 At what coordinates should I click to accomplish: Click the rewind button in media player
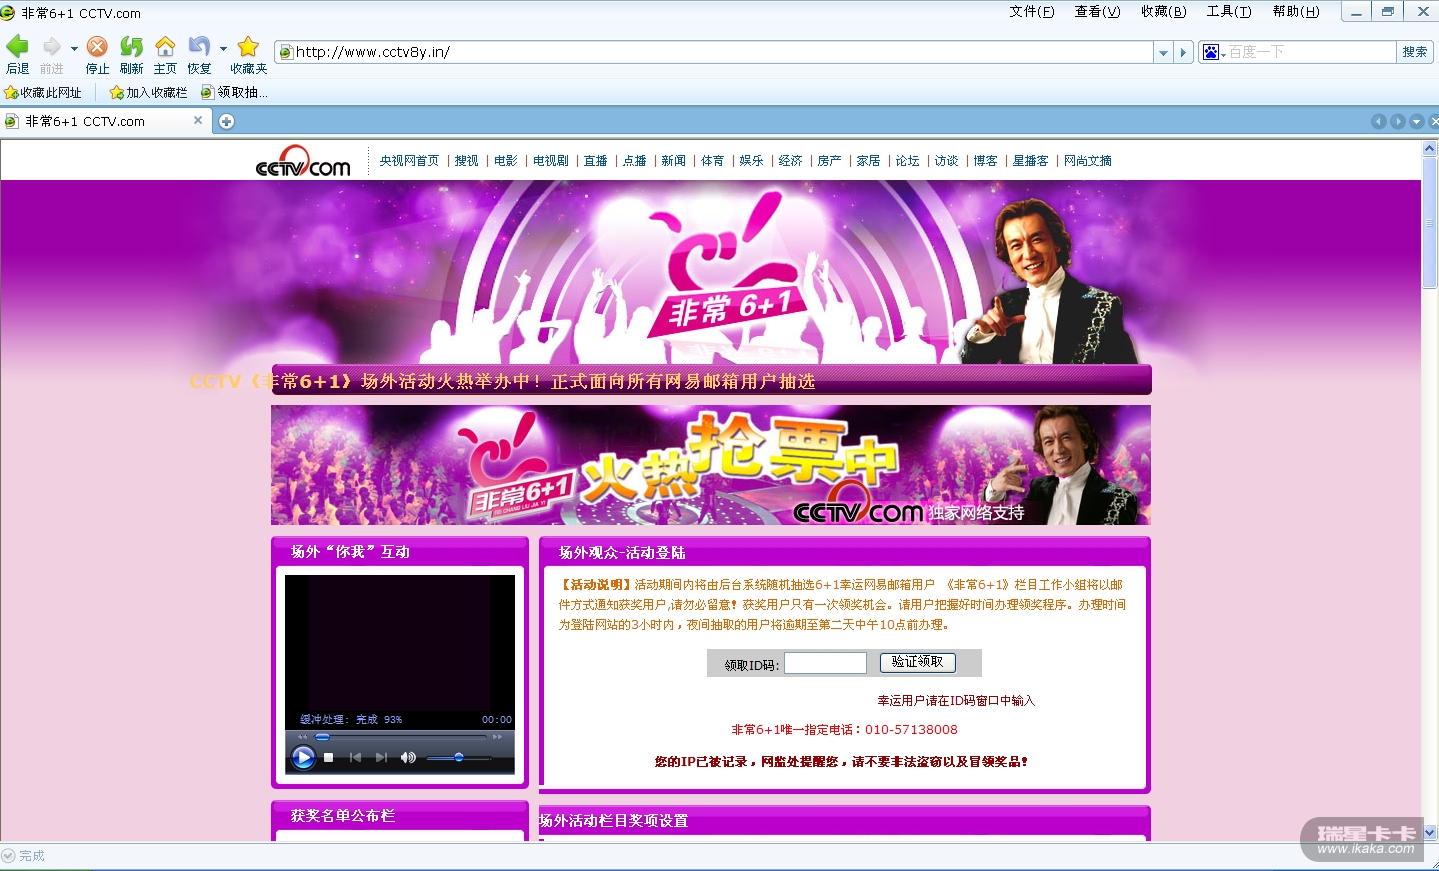[x=304, y=737]
